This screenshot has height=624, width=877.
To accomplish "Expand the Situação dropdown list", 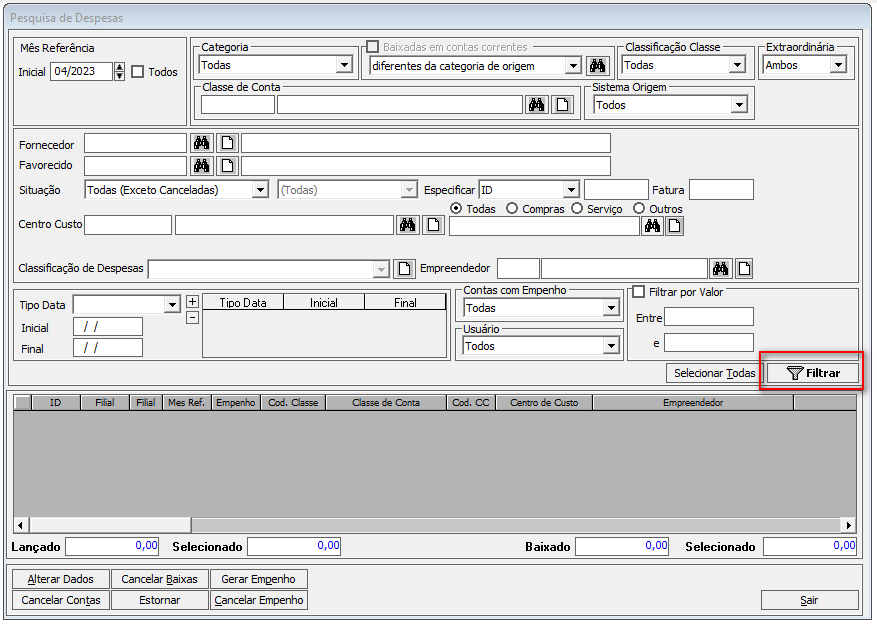I will coord(260,190).
